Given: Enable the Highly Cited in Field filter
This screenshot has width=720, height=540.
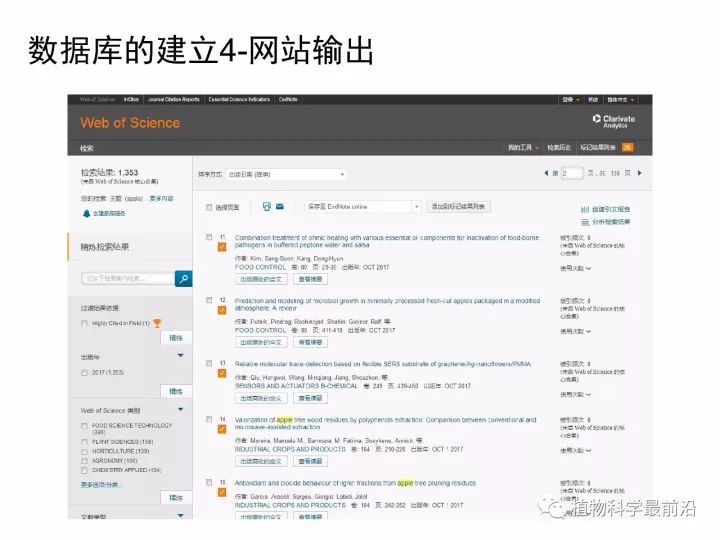Looking at the screenshot, I should [x=84, y=323].
